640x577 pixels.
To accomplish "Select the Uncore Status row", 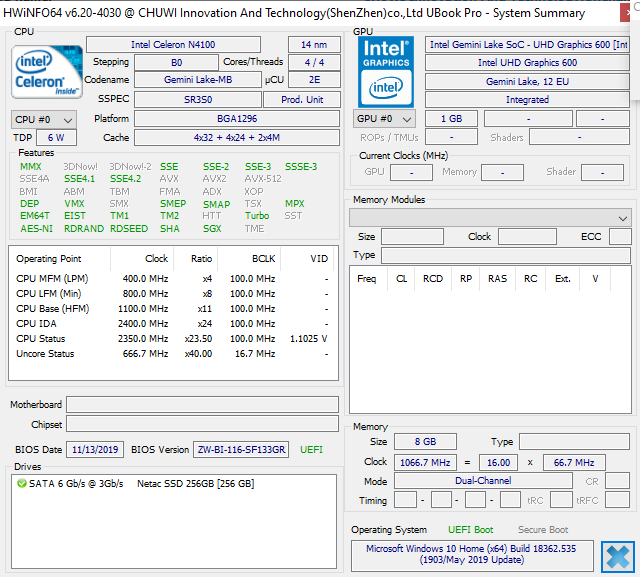I will (x=173, y=354).
